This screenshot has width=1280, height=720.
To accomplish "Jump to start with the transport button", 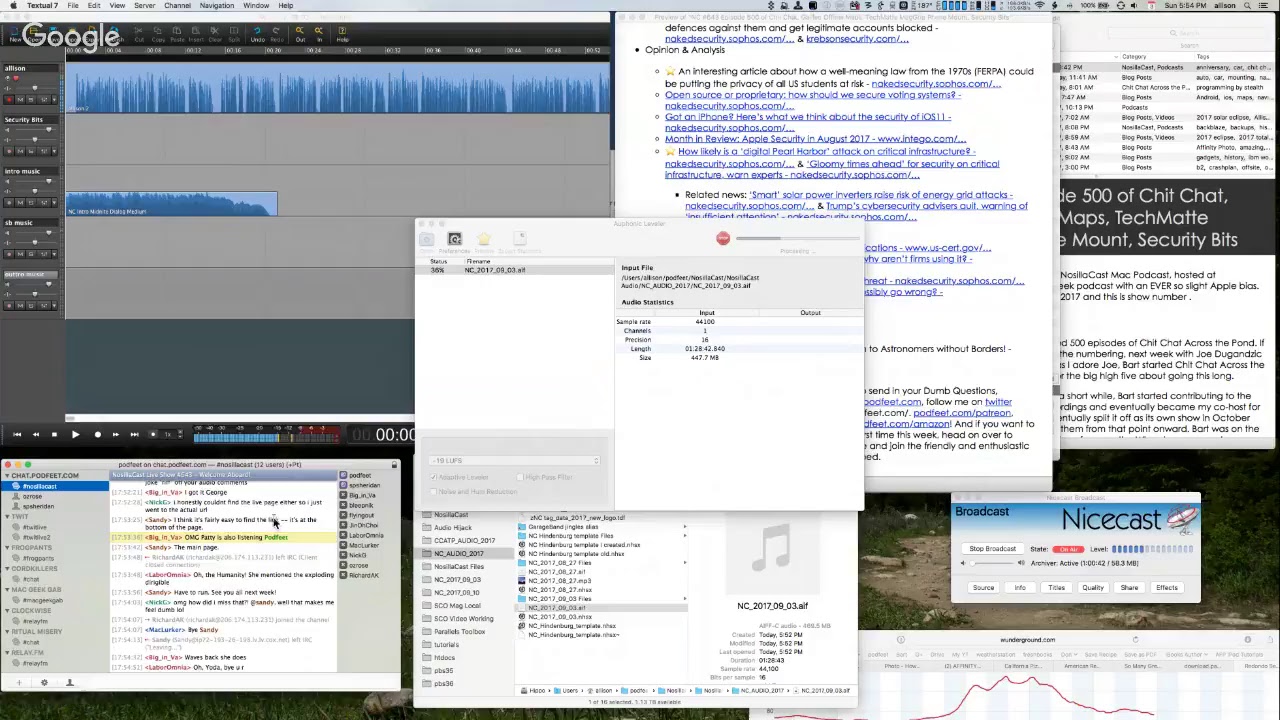I will [x=17, y=435].
